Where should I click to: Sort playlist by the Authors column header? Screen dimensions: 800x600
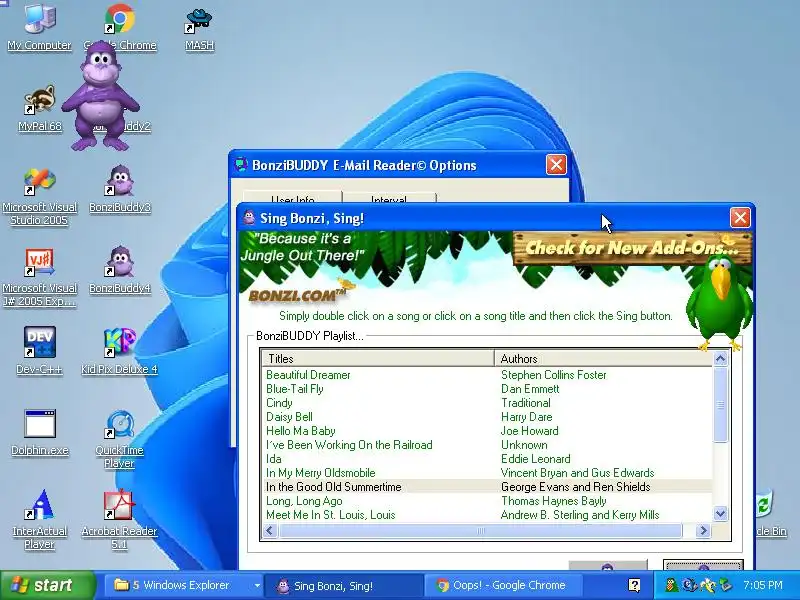coord(603,358)
